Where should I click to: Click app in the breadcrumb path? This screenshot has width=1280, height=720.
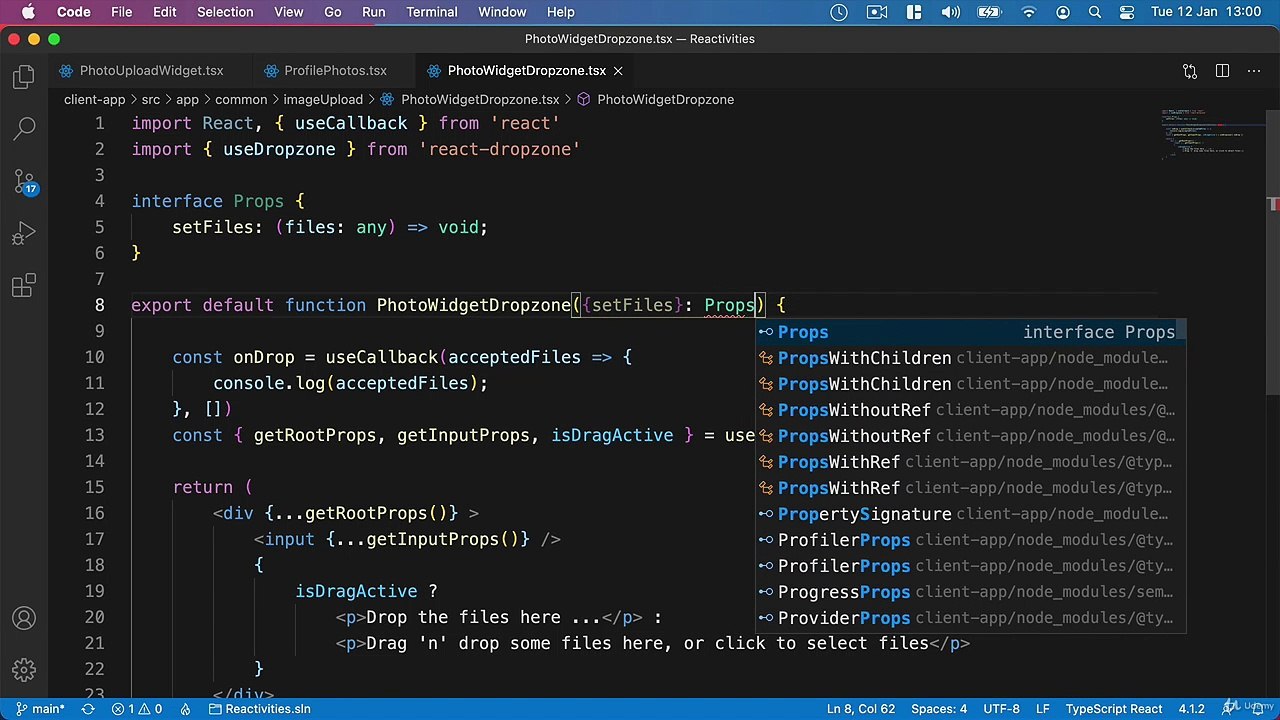coord(187,99)
